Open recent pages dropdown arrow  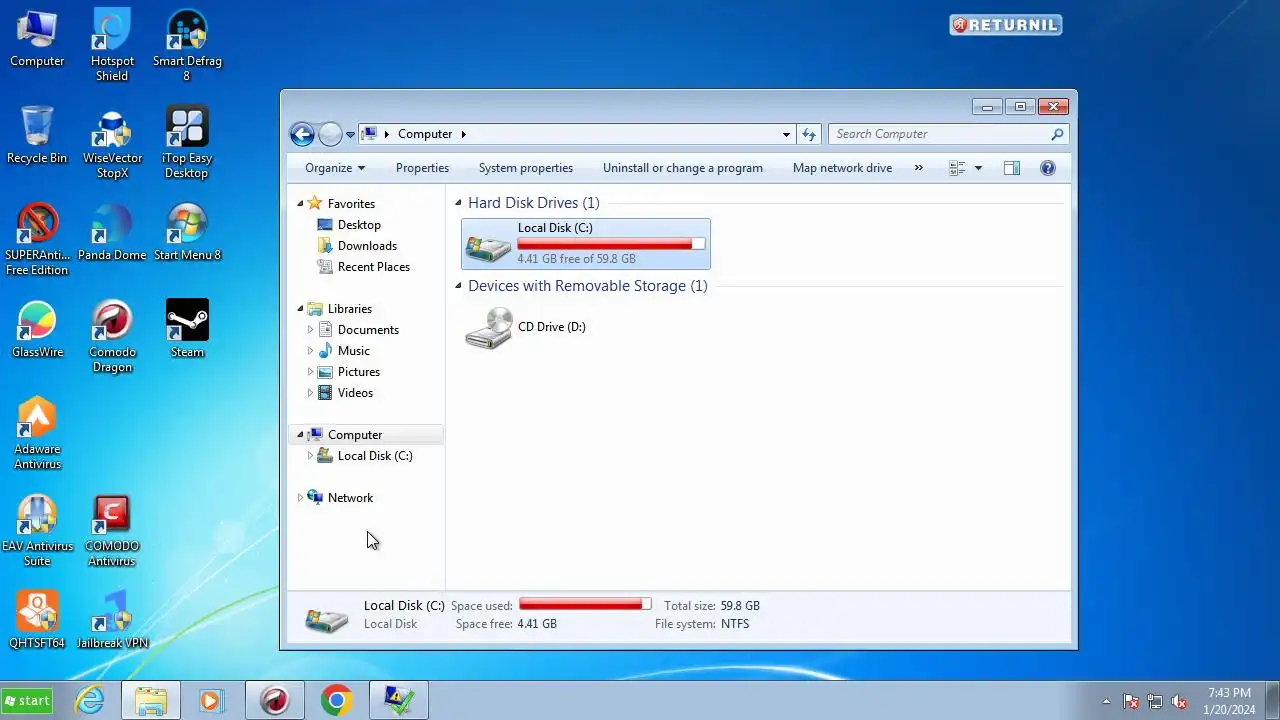(x=351, y=134)
